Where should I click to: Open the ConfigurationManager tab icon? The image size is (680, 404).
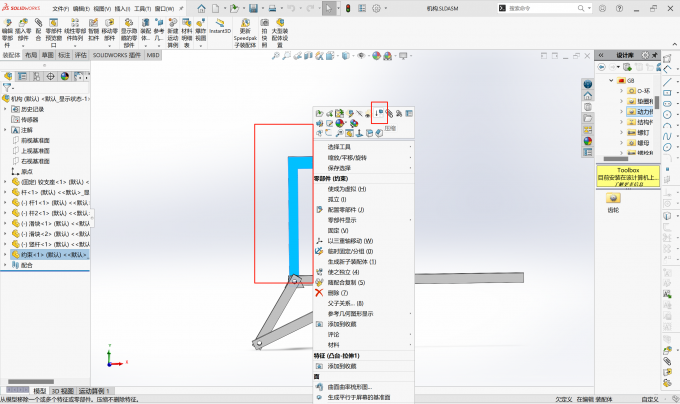(x=36, y=76)
